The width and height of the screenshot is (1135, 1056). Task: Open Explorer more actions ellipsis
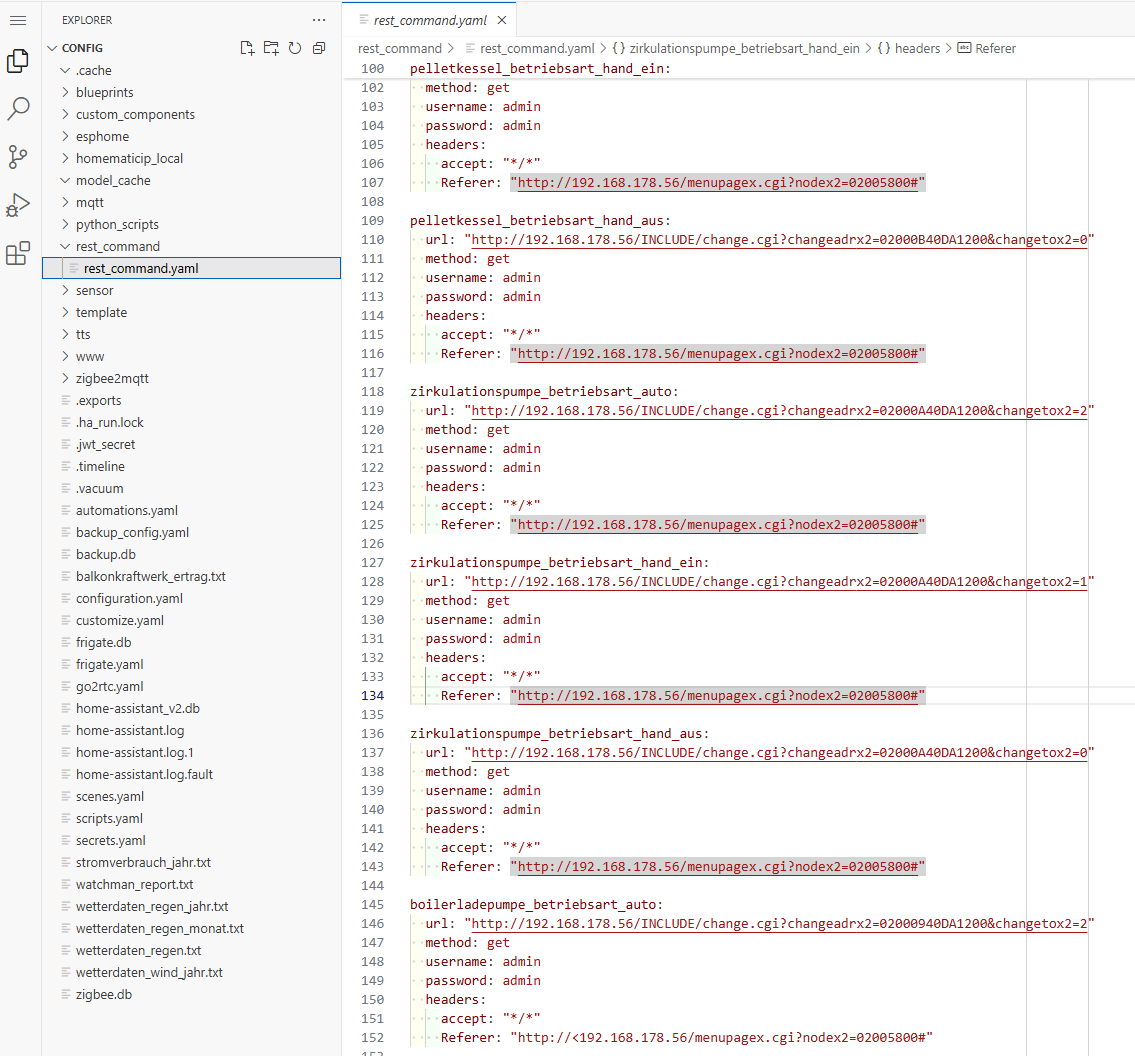click(318, 20)
